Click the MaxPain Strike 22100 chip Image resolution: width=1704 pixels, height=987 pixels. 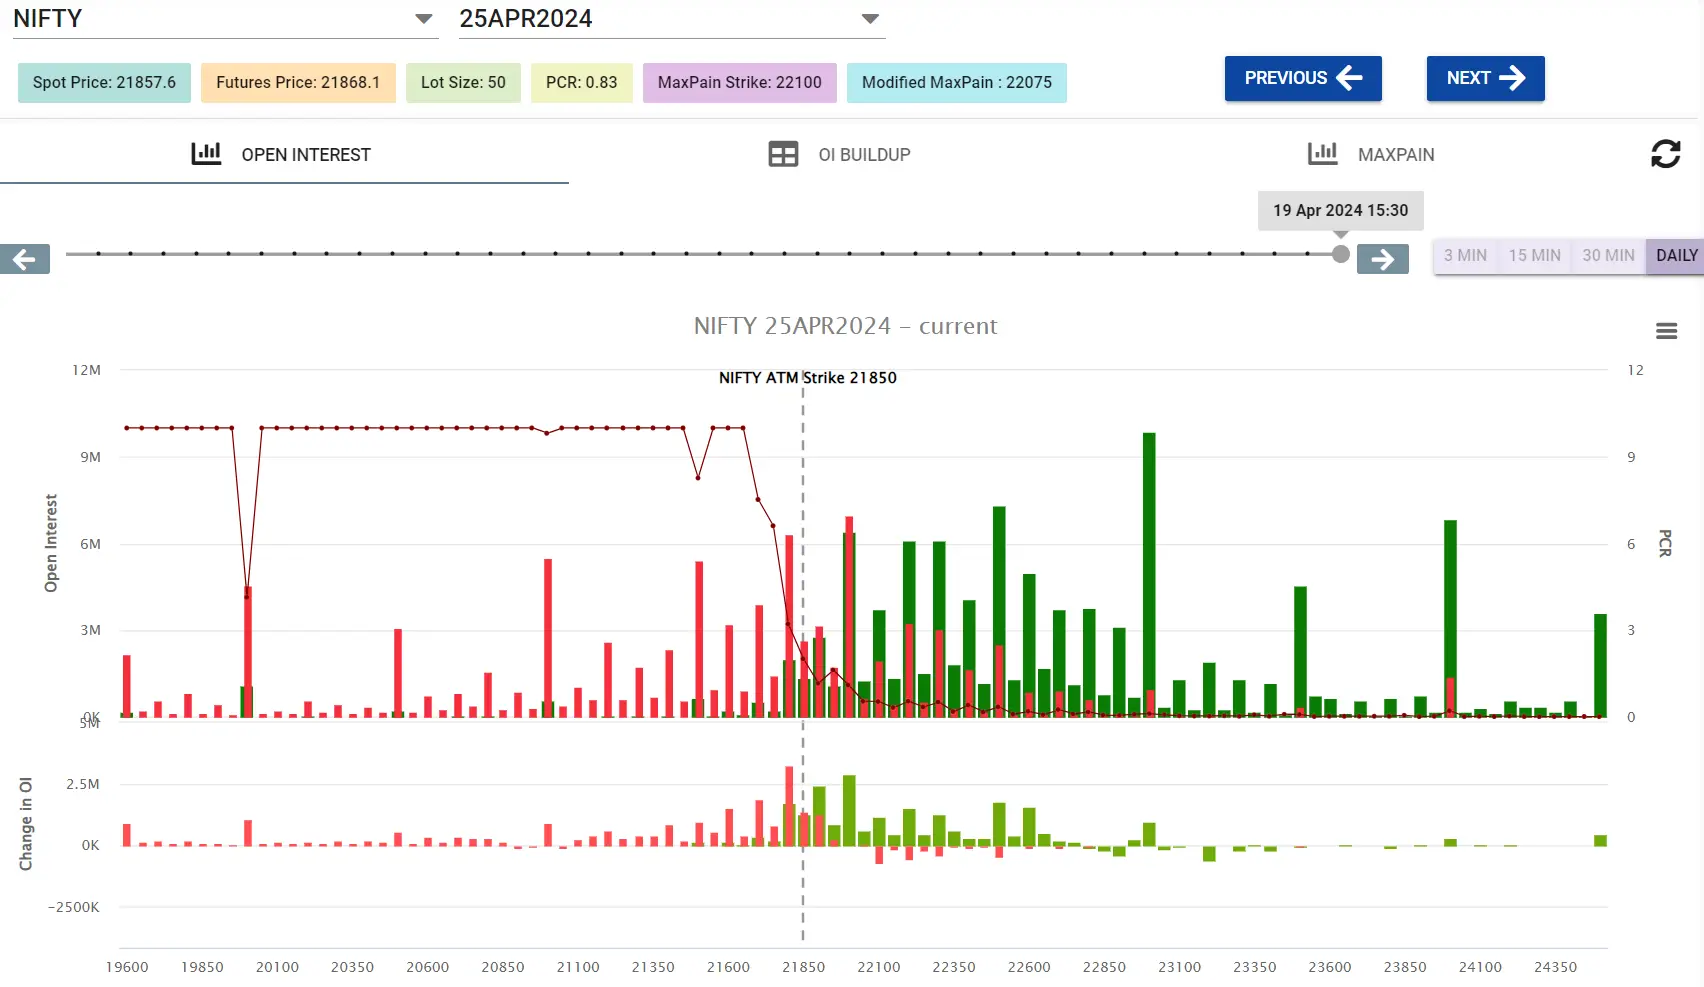739,82
